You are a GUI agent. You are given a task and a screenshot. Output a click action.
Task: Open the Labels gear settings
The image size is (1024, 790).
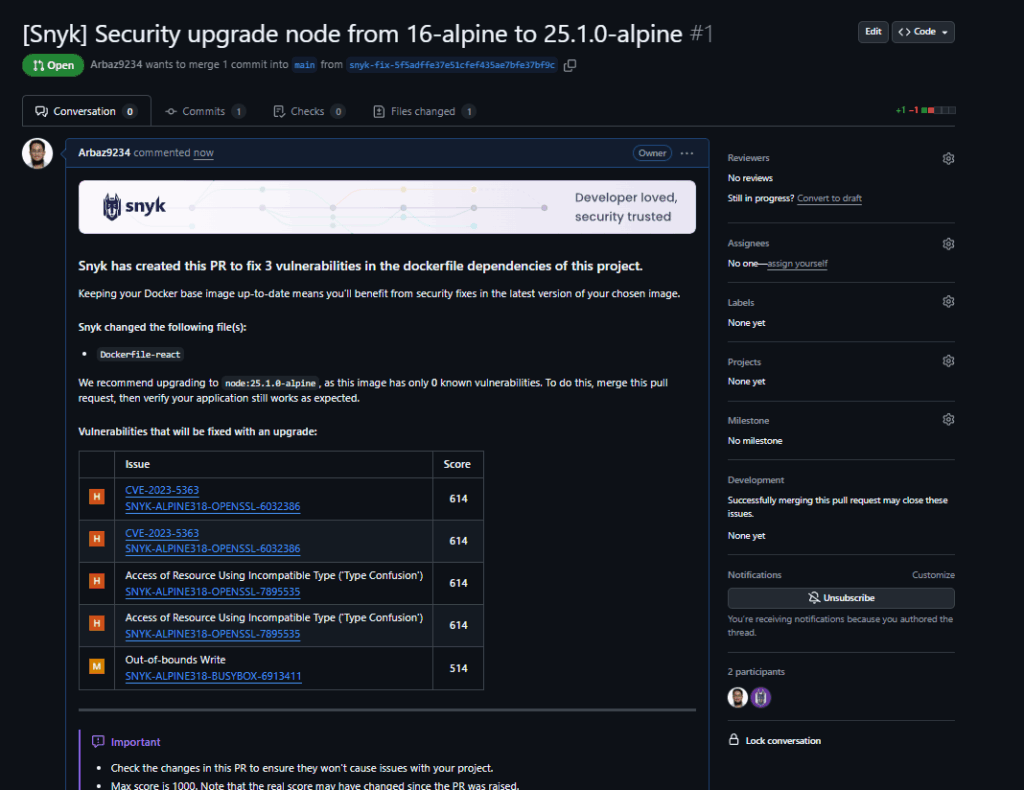tap(948, 302)
